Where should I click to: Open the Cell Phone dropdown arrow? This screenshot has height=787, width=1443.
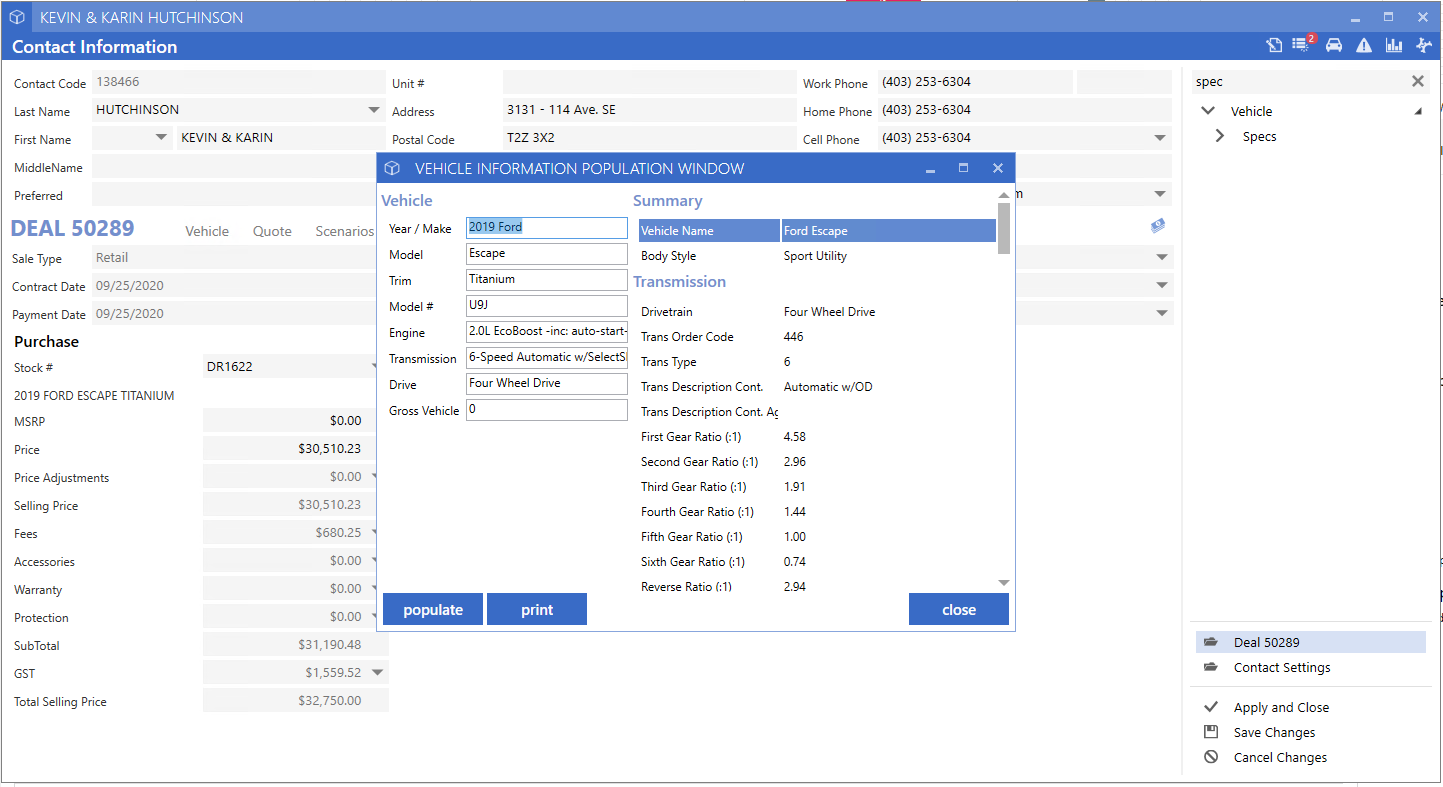pos(1160,138)
